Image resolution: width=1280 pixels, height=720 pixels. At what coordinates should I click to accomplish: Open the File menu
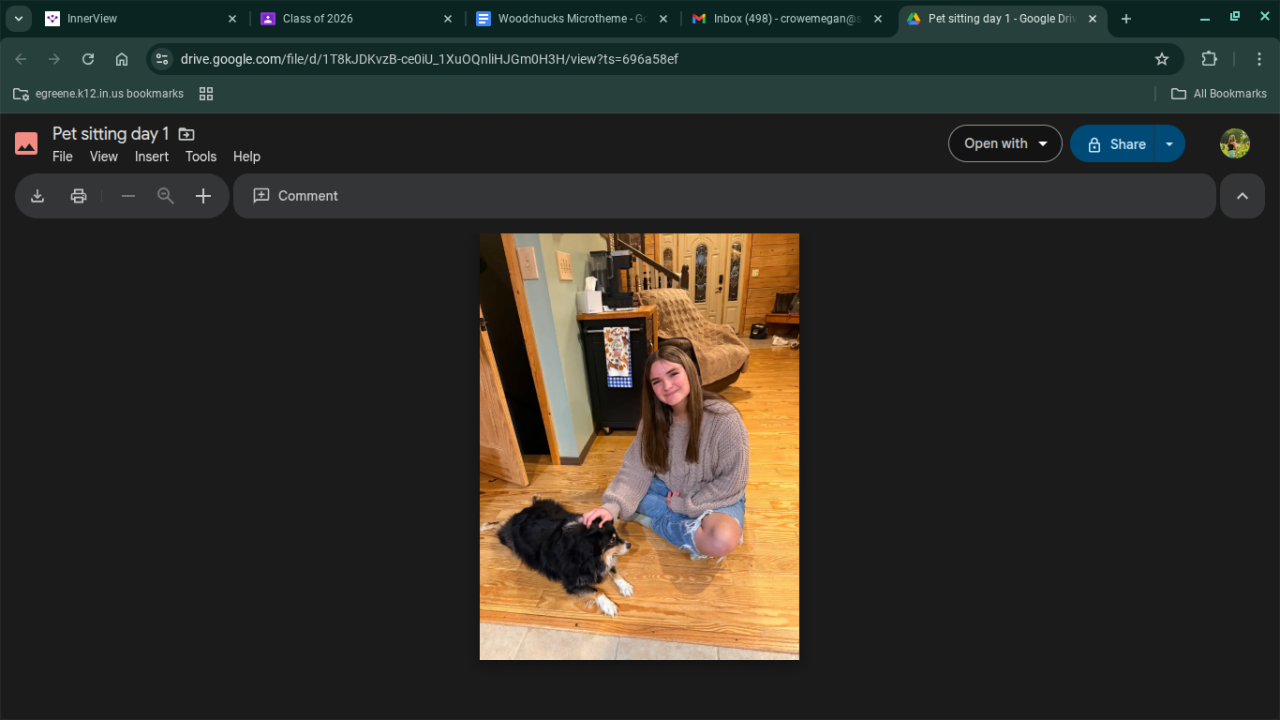tap(62, 157)
